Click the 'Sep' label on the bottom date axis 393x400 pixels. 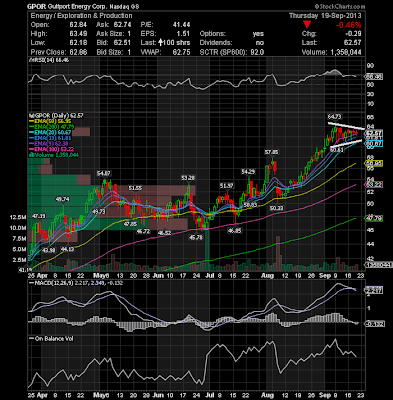pos(324,395)
